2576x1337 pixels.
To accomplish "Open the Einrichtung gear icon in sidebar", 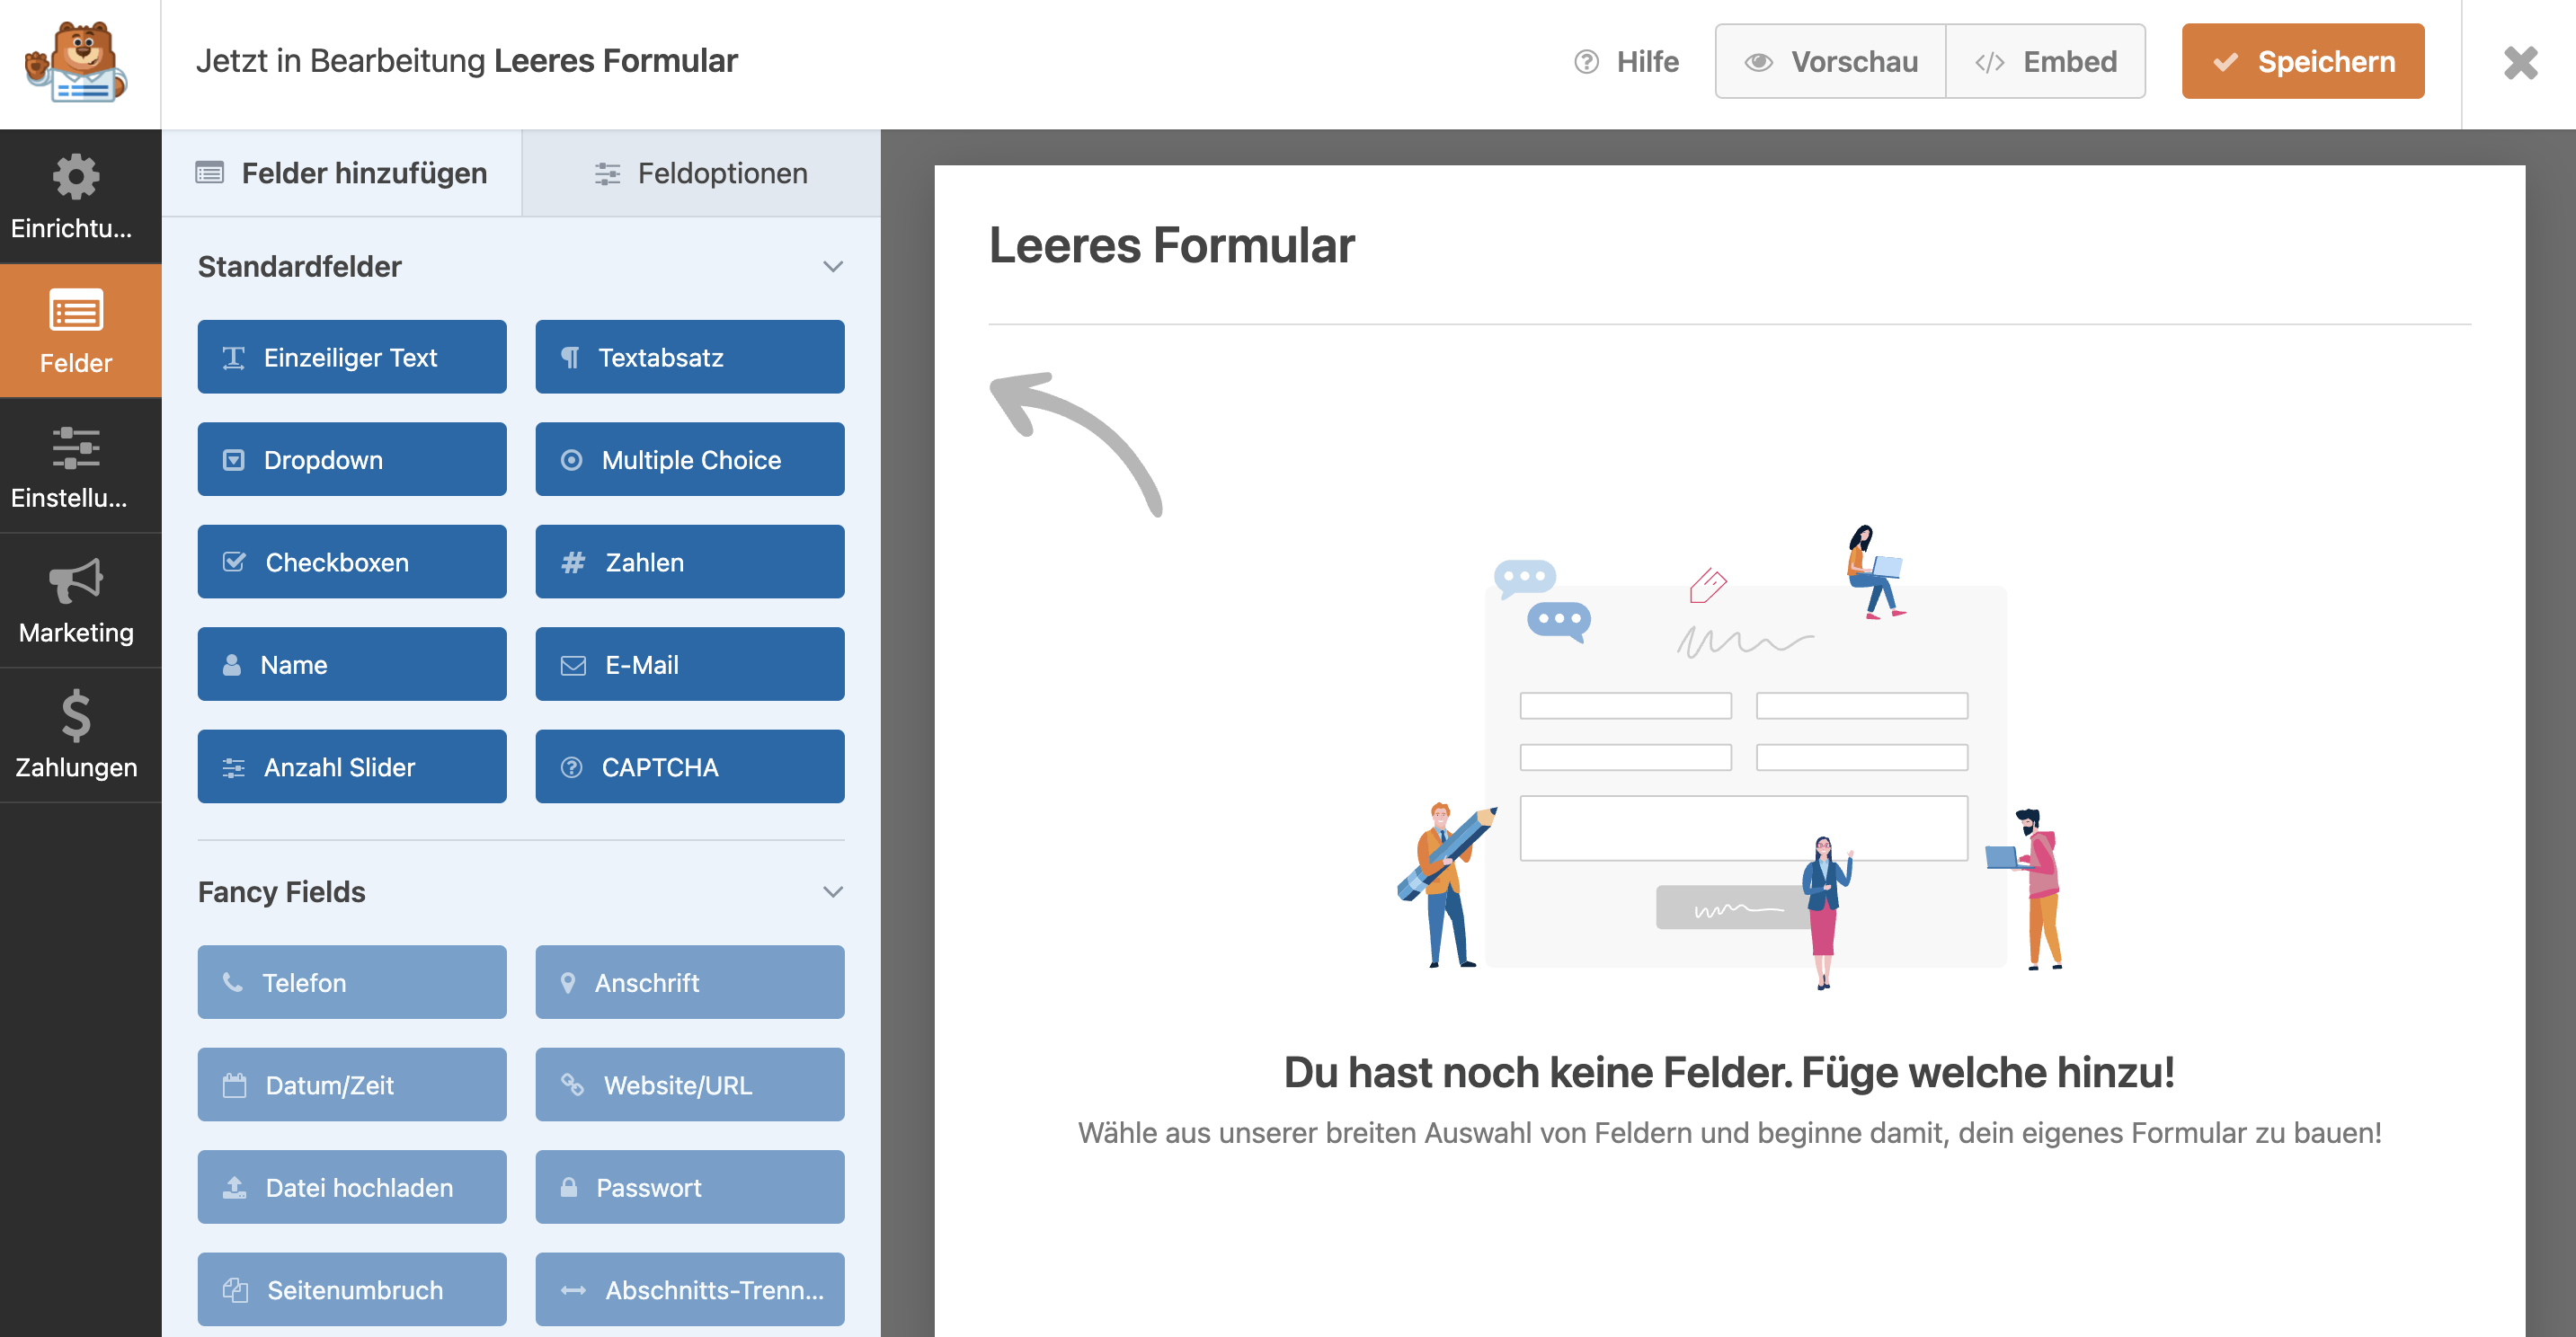I will (76, 178).
